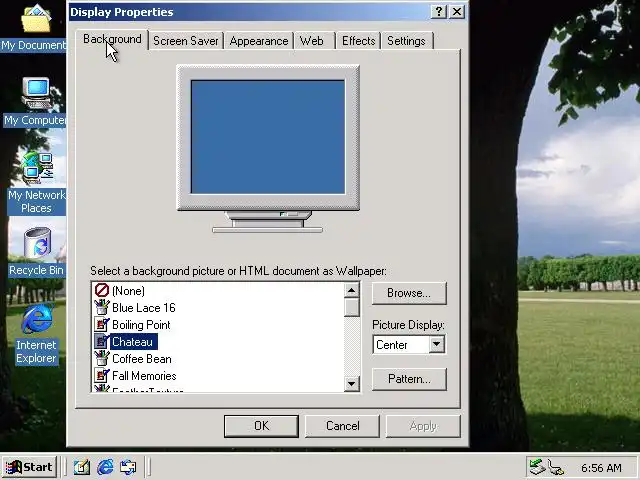Click the Fall Memories file icon
The width and height of the screenshot is (640, 480).
click(x=102, y=376)
